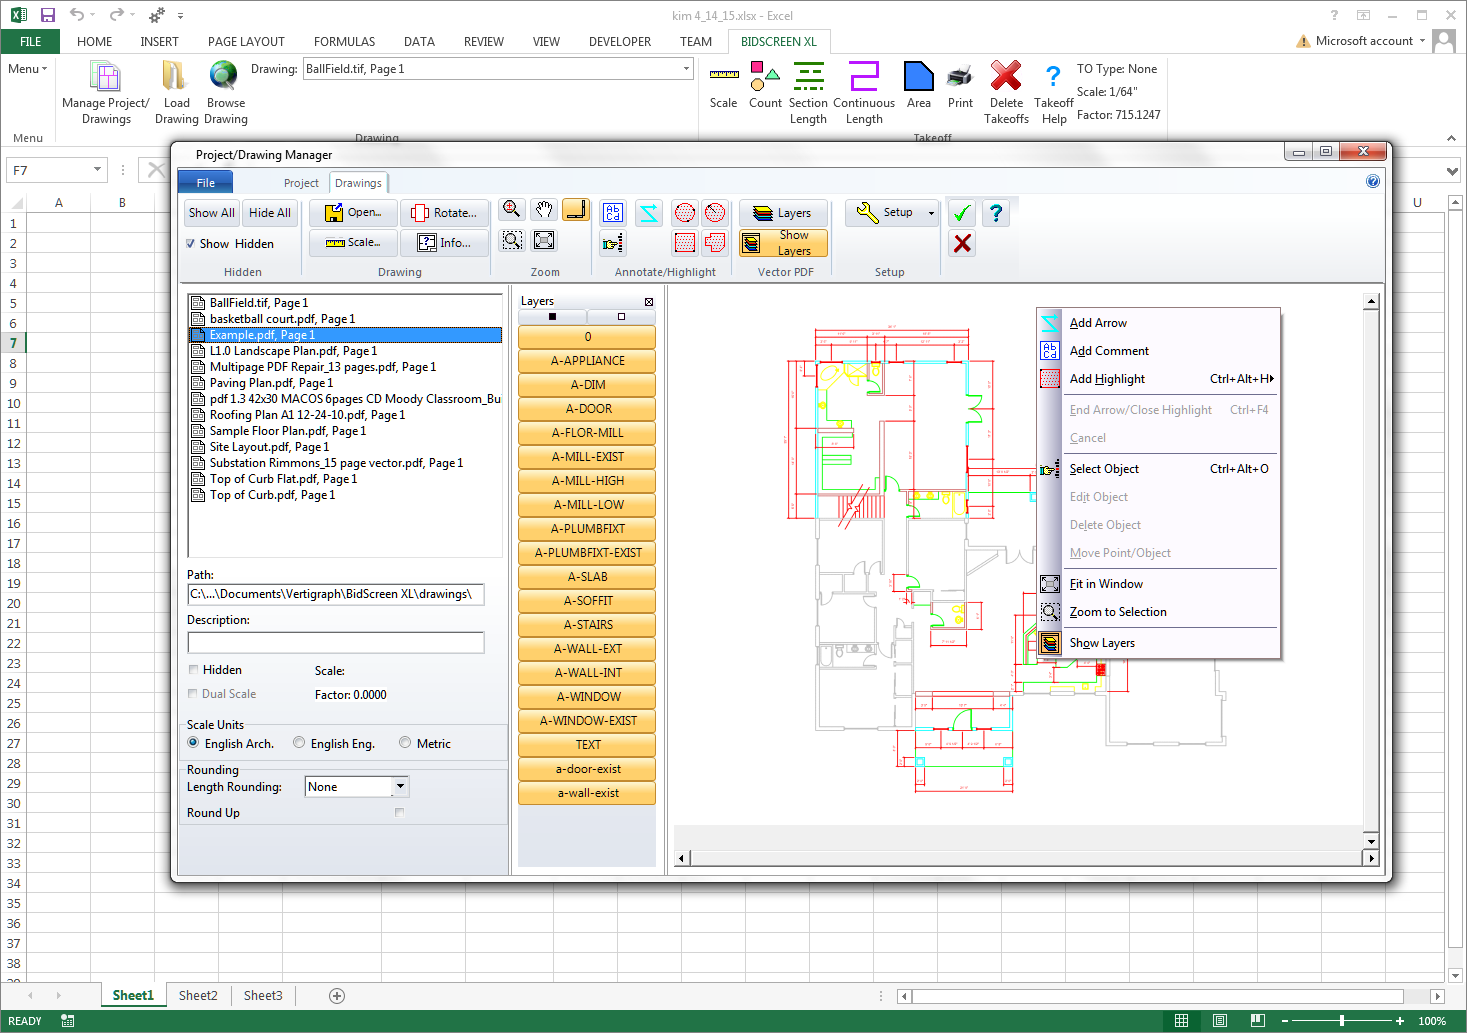Open the Setup button dropdown arrow
Image resolution: width=1467 pixels, height=1033 pixels.
(x=931, y=213)
